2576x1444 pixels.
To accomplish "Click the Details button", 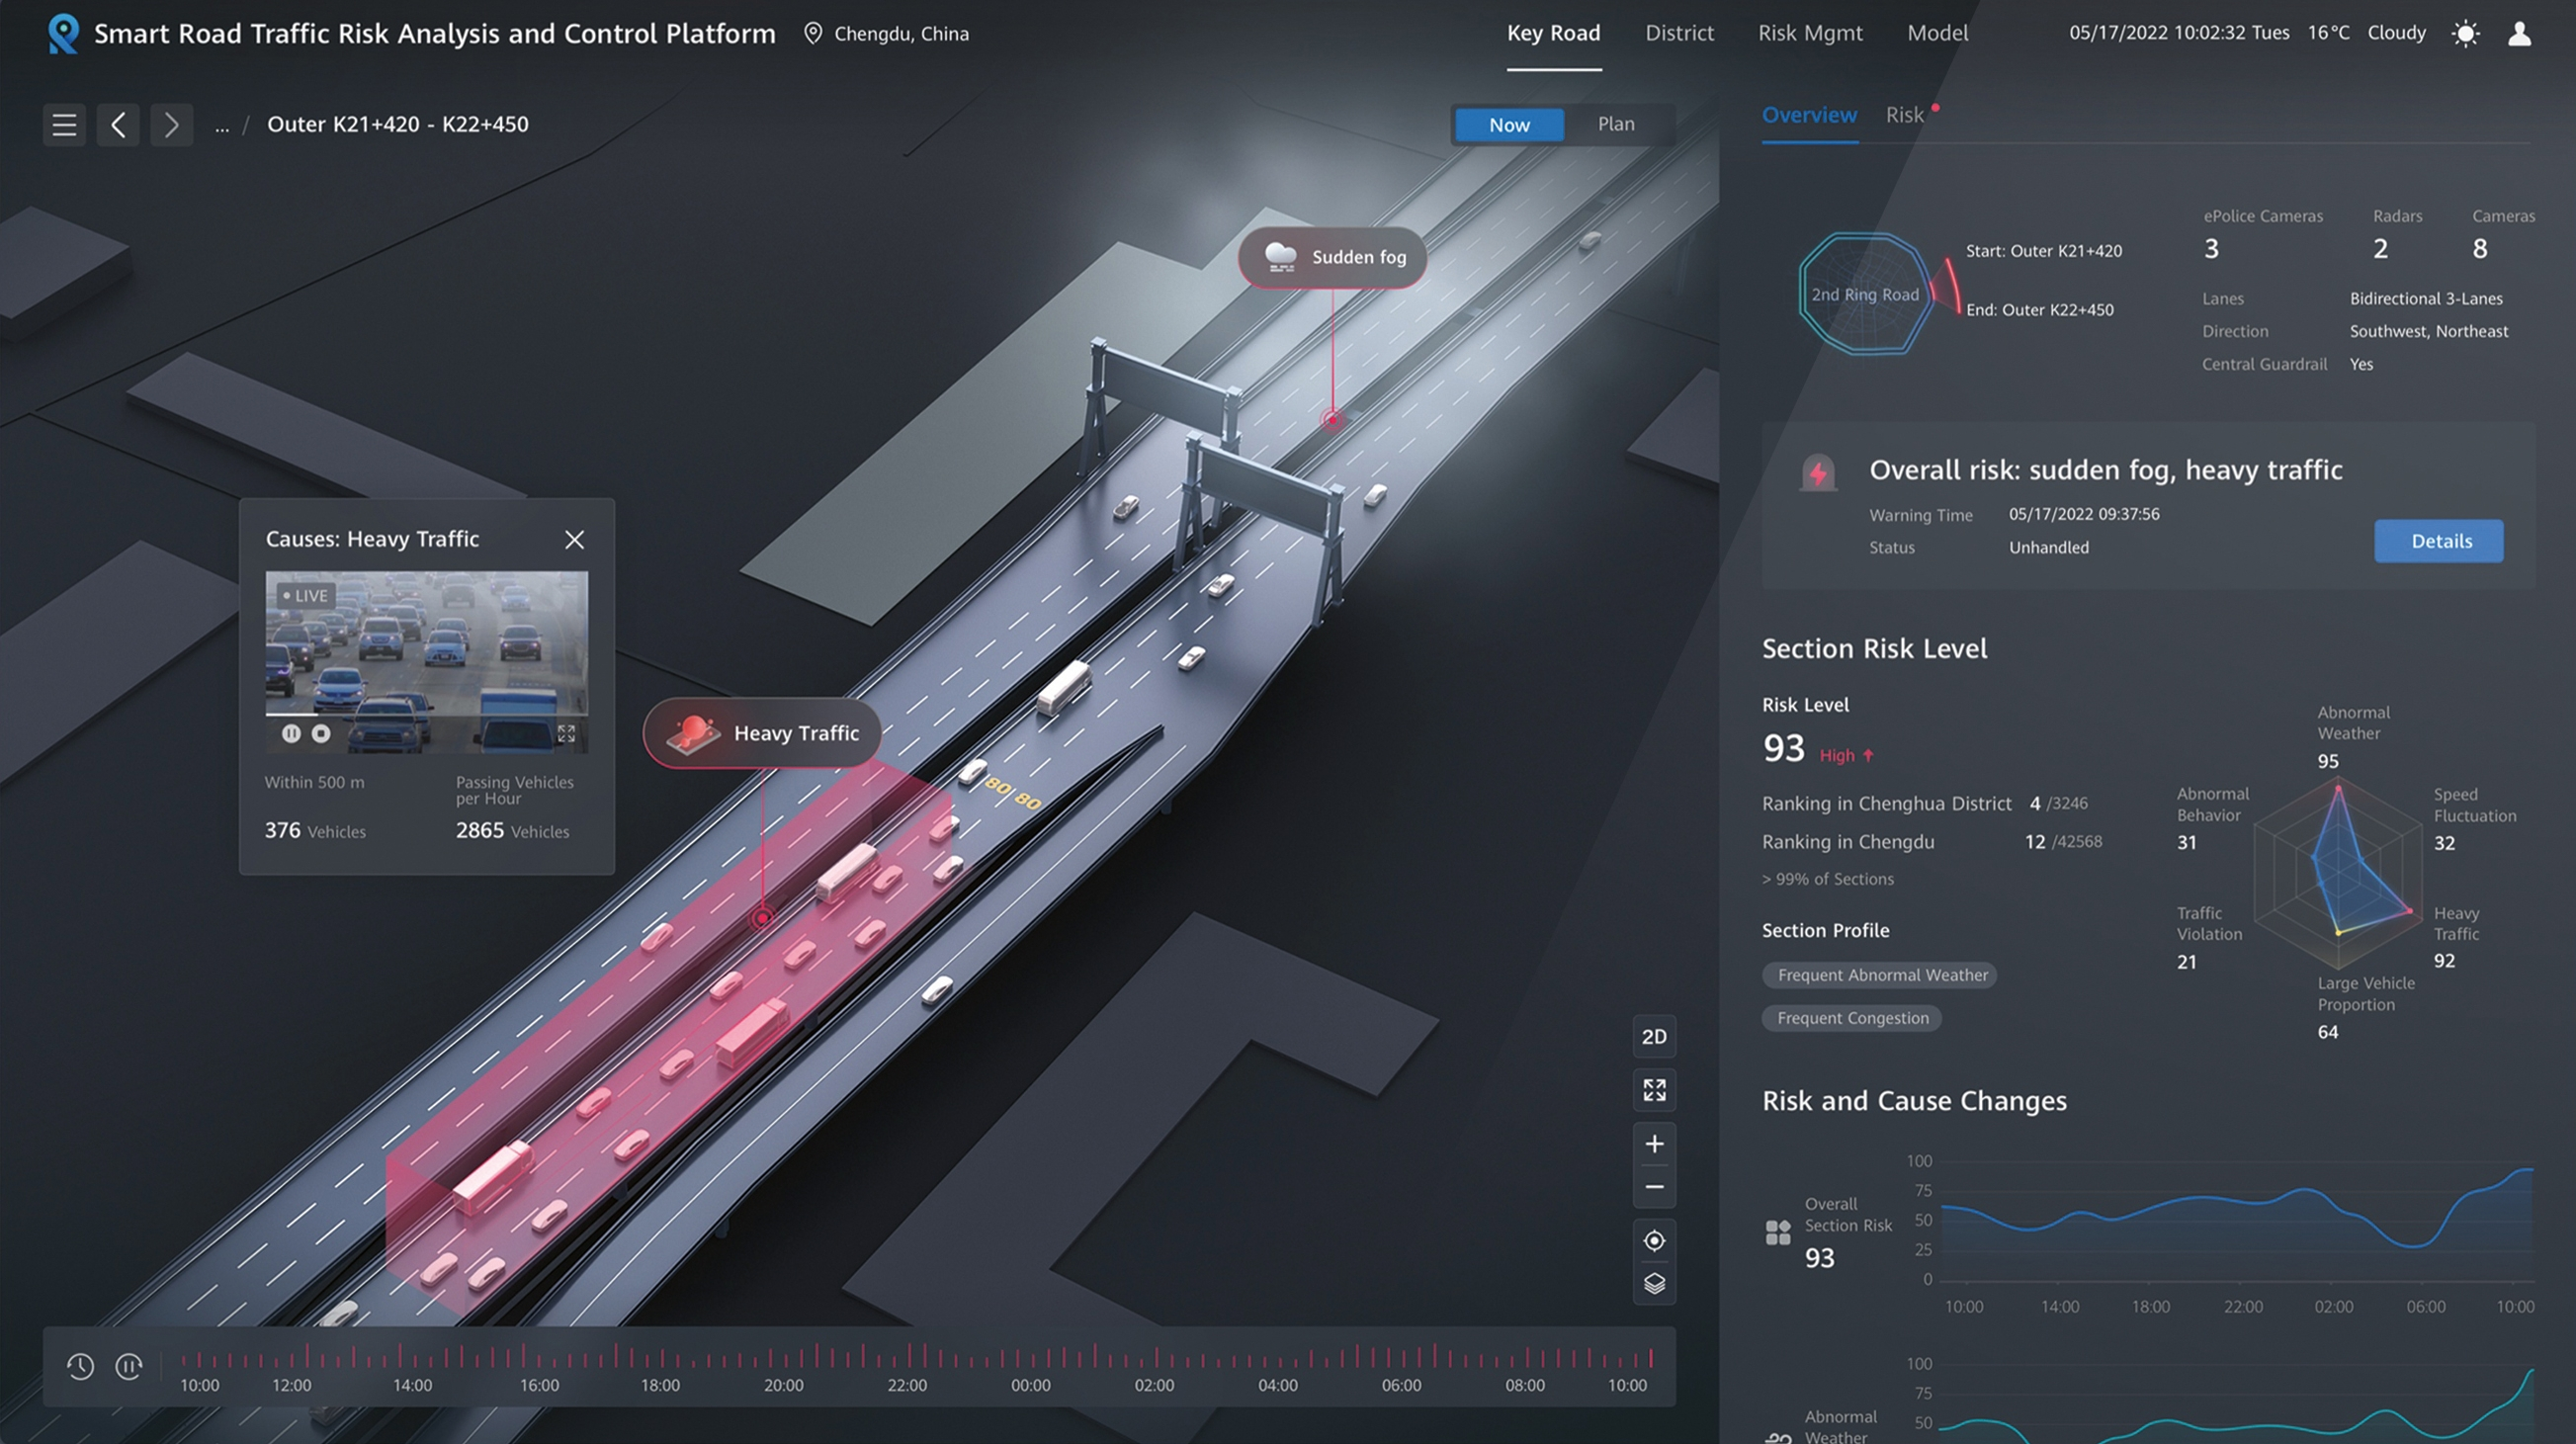I will [2439, 541].
